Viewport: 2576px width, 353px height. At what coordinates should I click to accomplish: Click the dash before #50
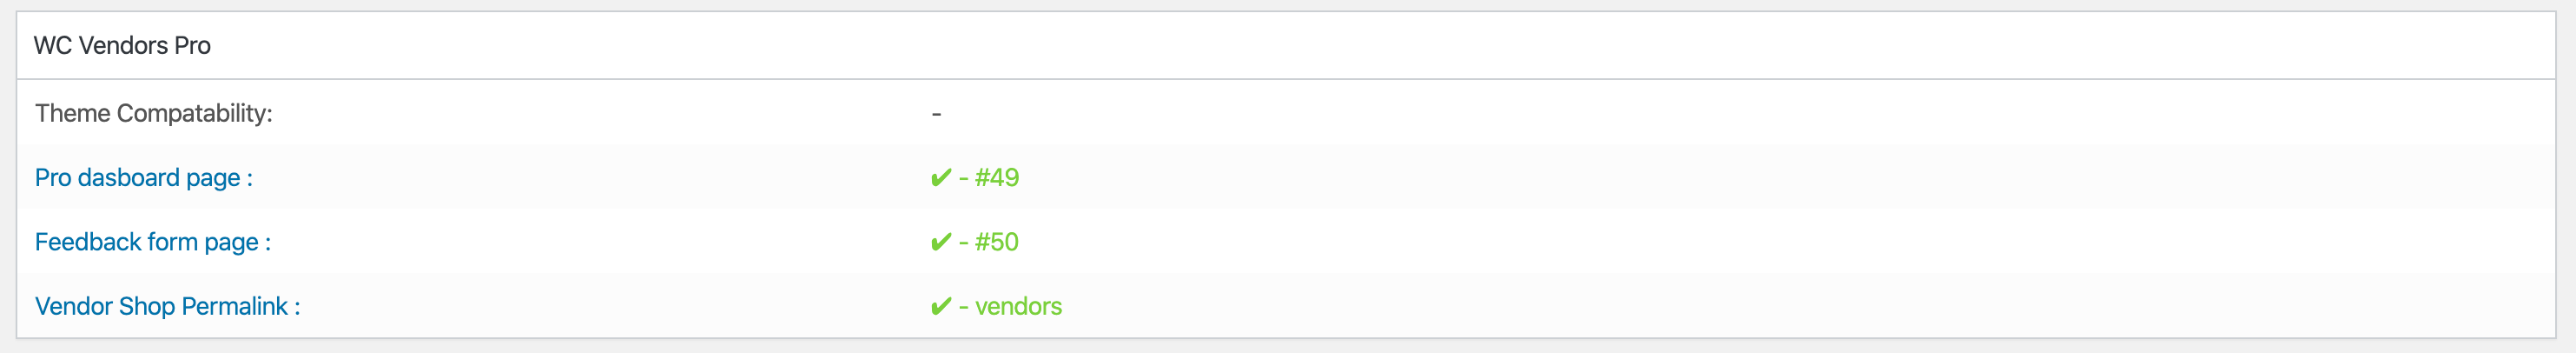[x=964, y=242]
